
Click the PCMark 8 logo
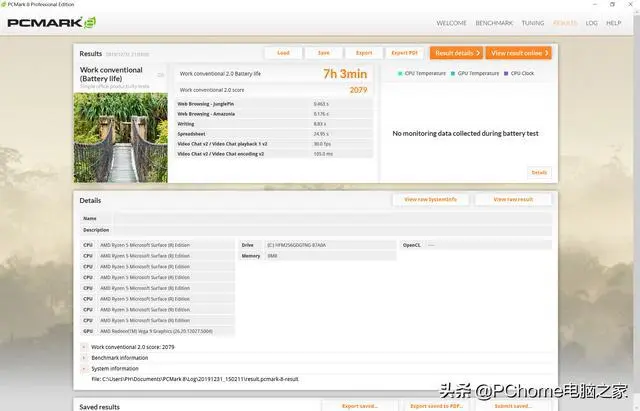coord(52,22)
